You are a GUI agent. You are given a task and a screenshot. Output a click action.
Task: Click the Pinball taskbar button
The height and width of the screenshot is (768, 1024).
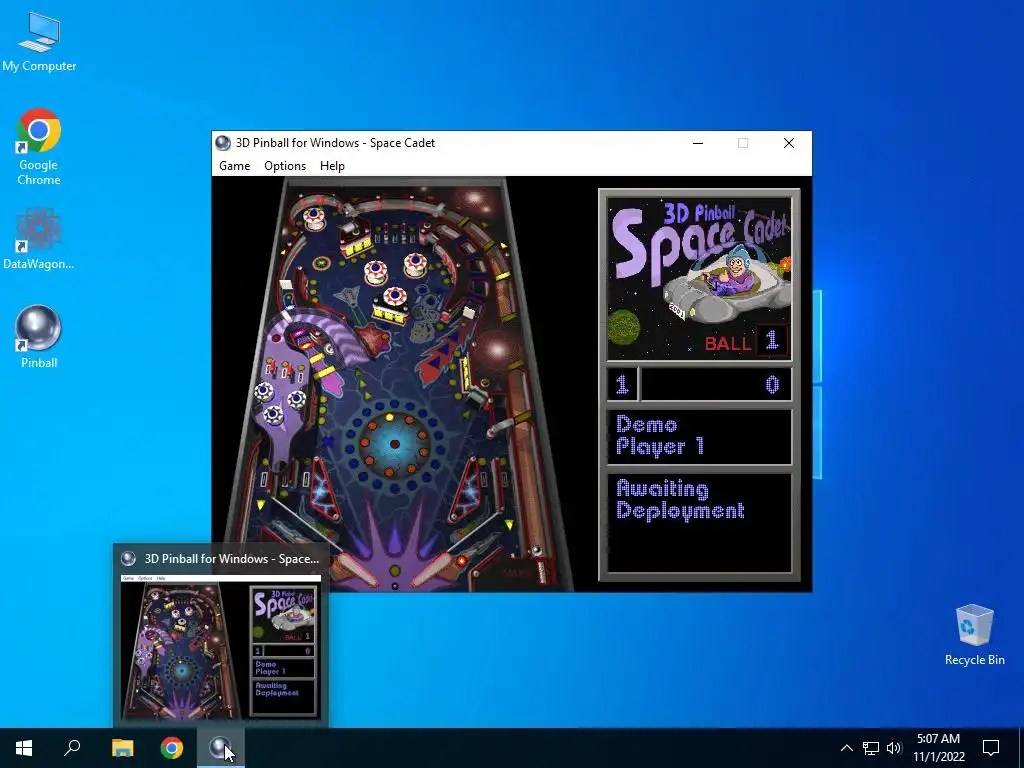point(221,748)
